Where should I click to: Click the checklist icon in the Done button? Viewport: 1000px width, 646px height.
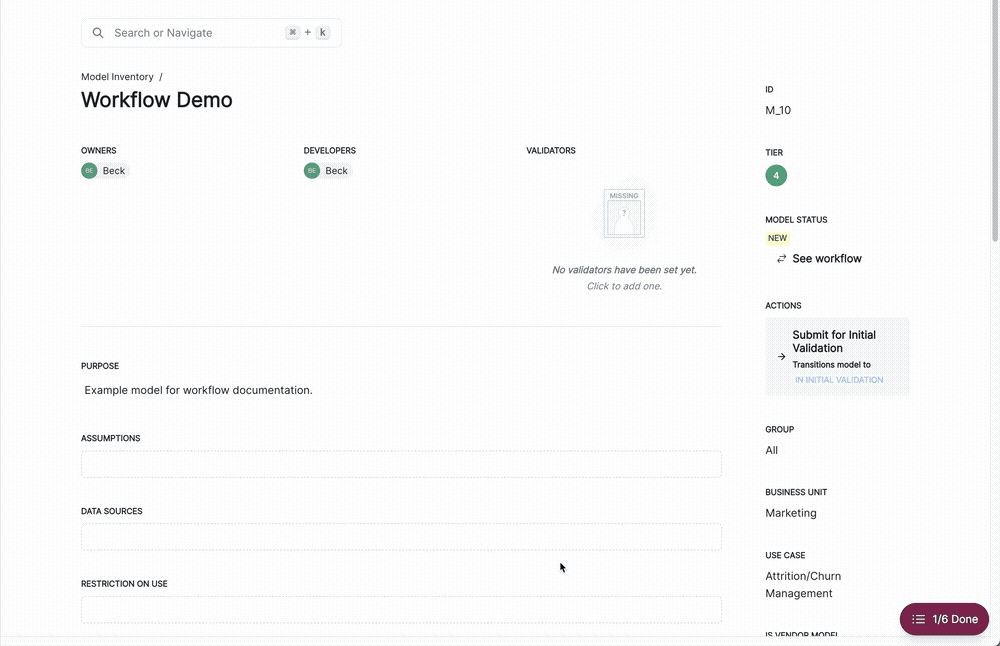click(x=921, y=619)
